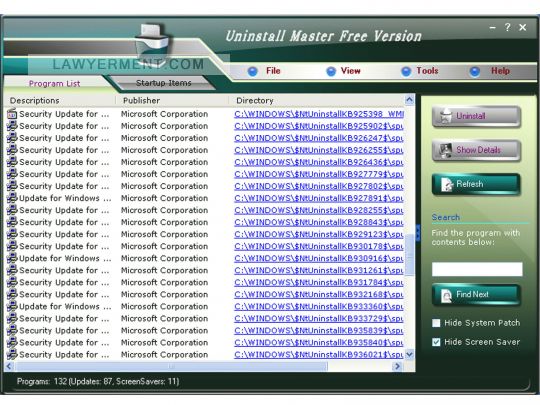Open the File menu
The height and width of the screenshot is (405, 540).
[273, 71]
